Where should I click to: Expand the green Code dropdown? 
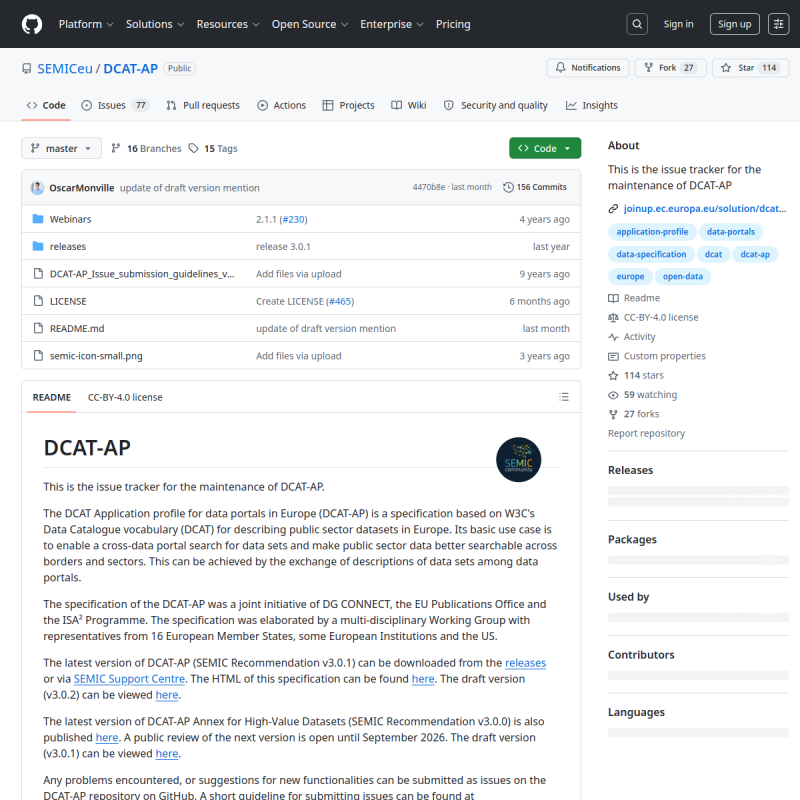(545, 148)
